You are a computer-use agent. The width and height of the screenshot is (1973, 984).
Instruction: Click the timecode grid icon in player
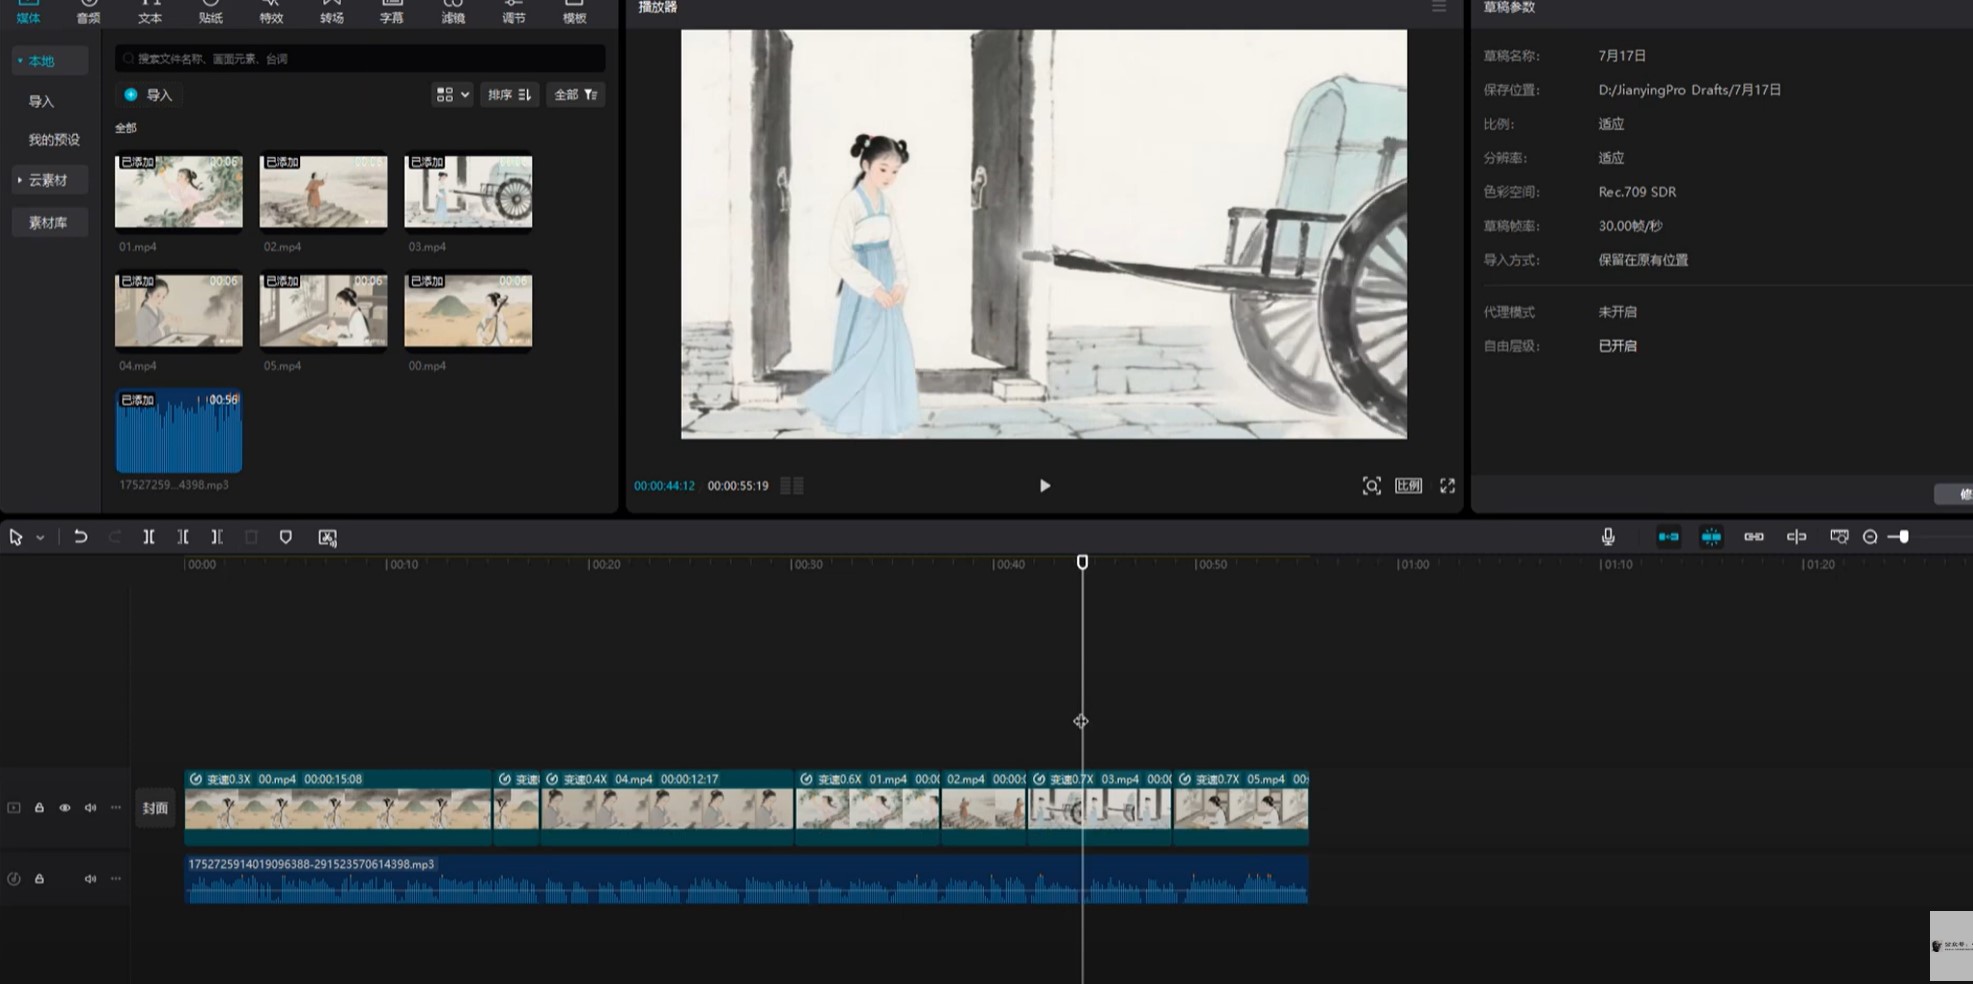click(x=792, y=486)
